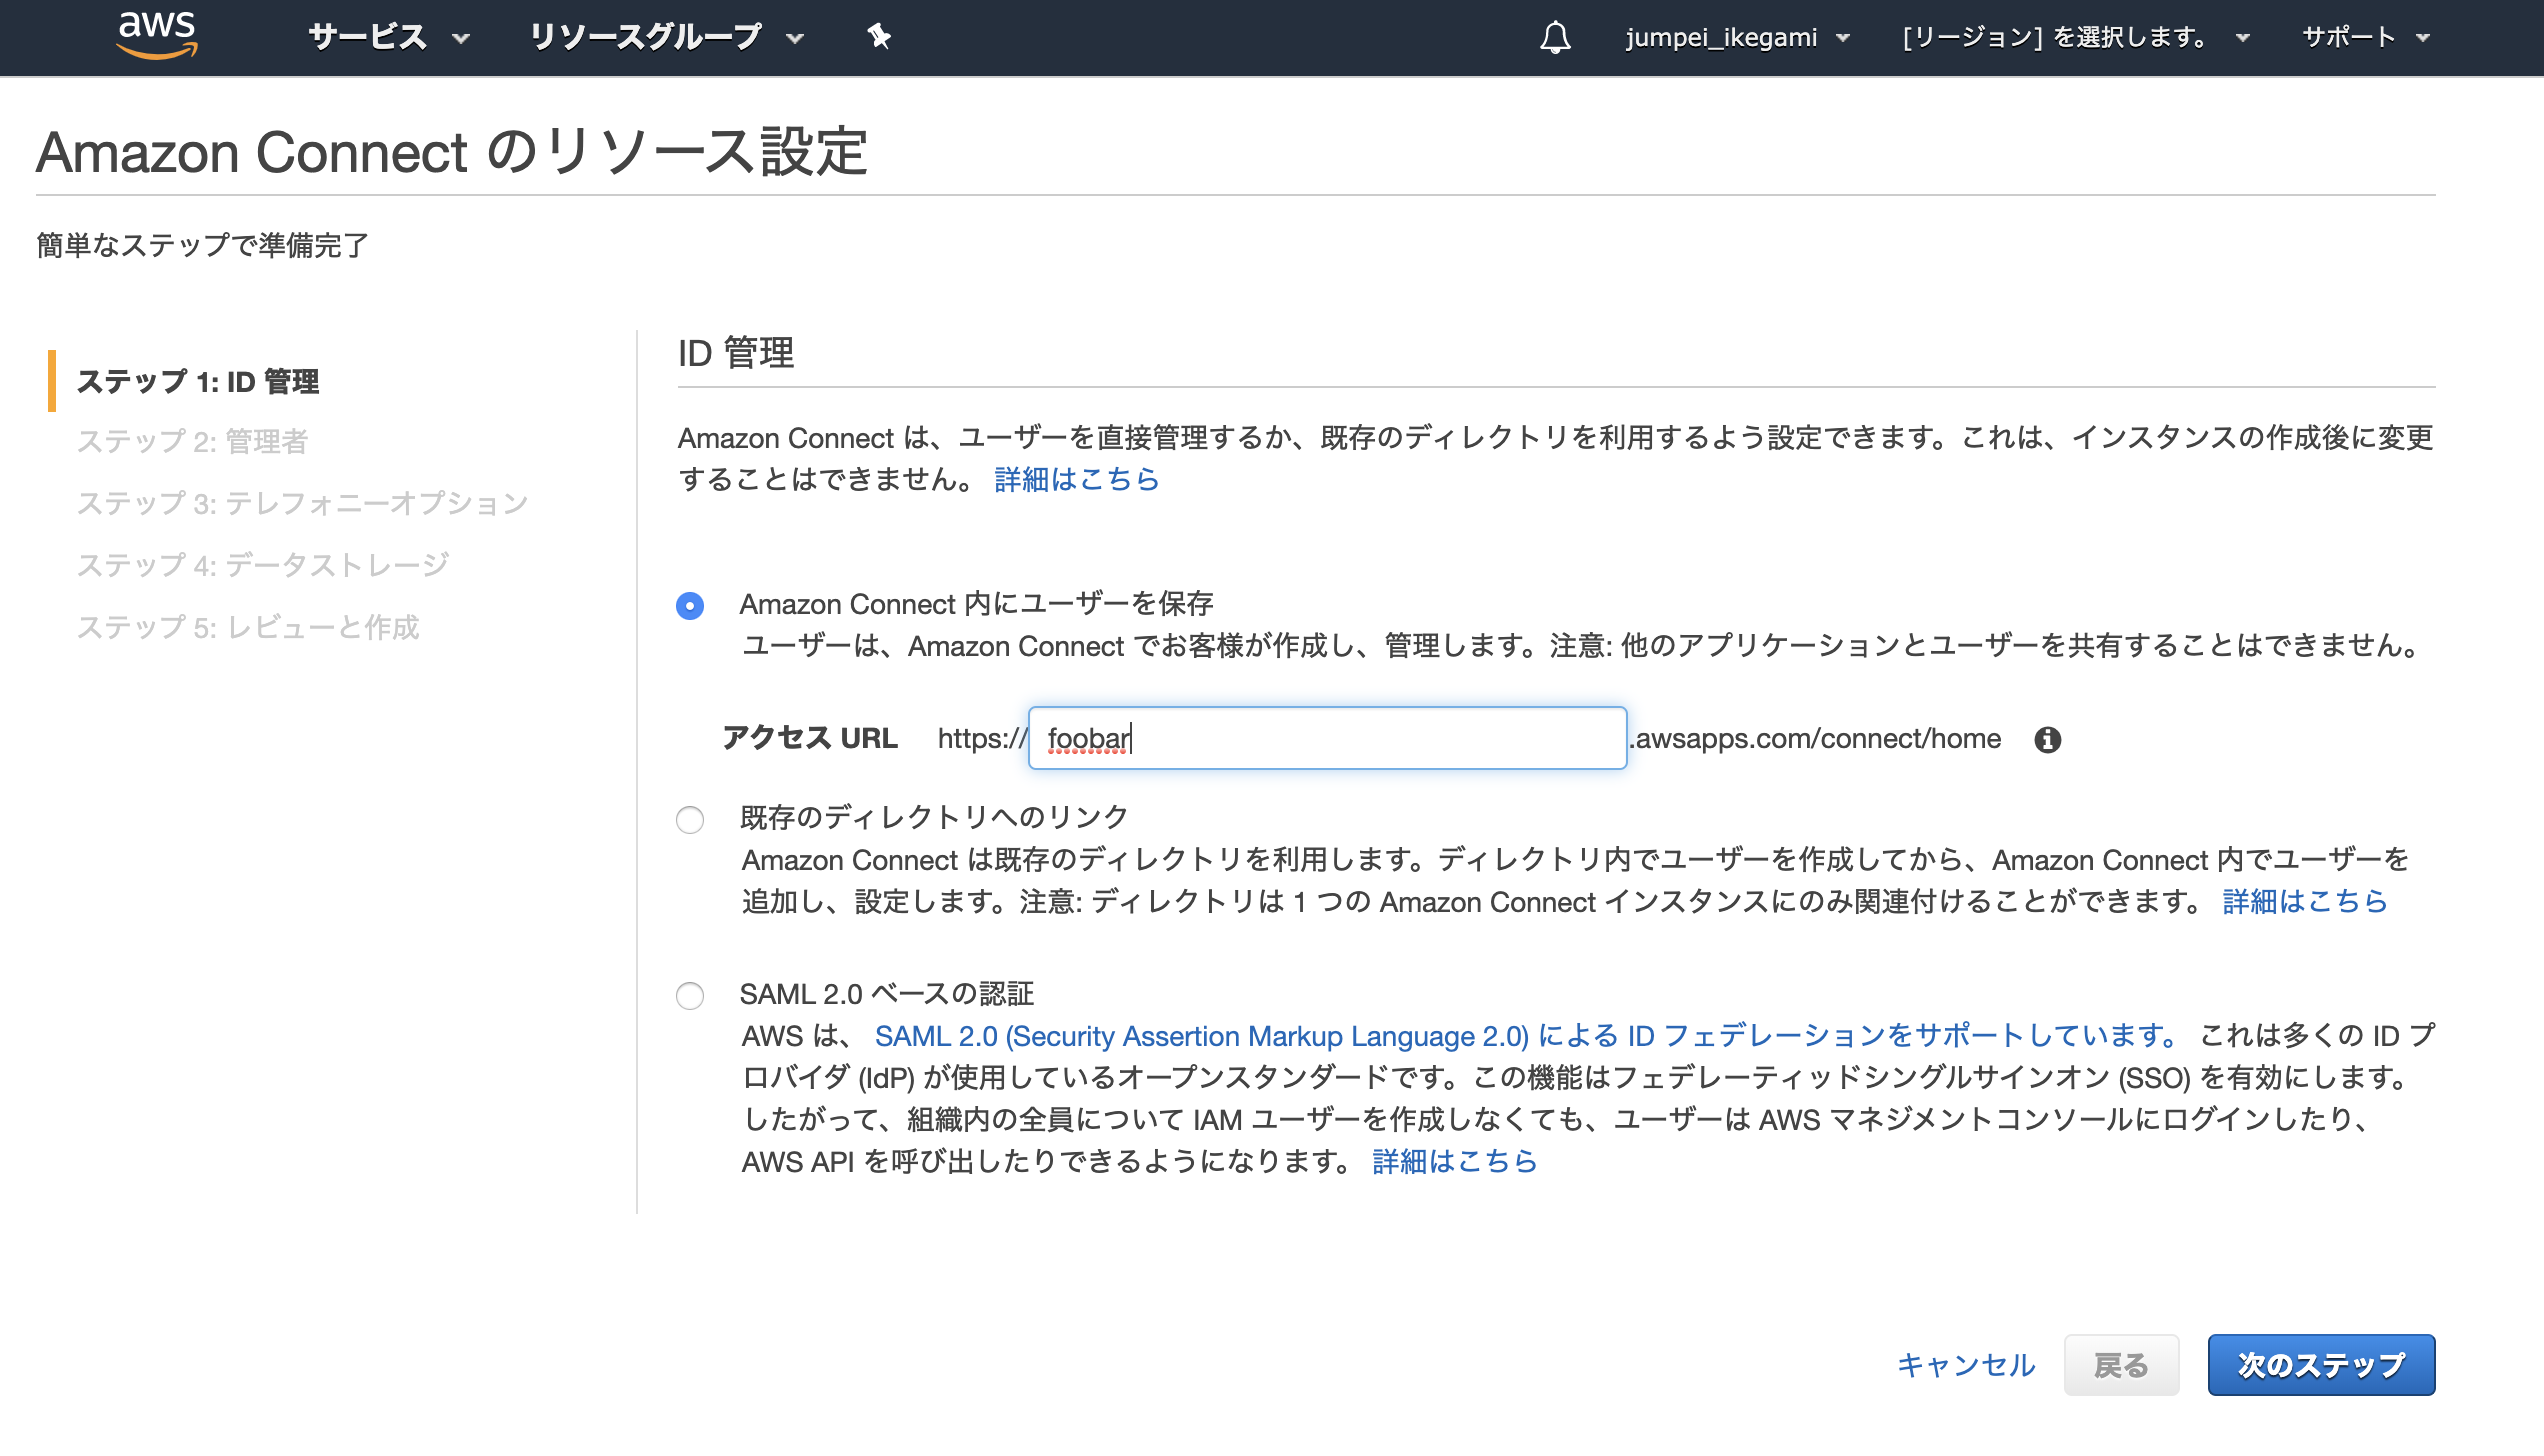Click the 'https://' prefix text
This screenshot has height=1456, width=2544.
982,739
